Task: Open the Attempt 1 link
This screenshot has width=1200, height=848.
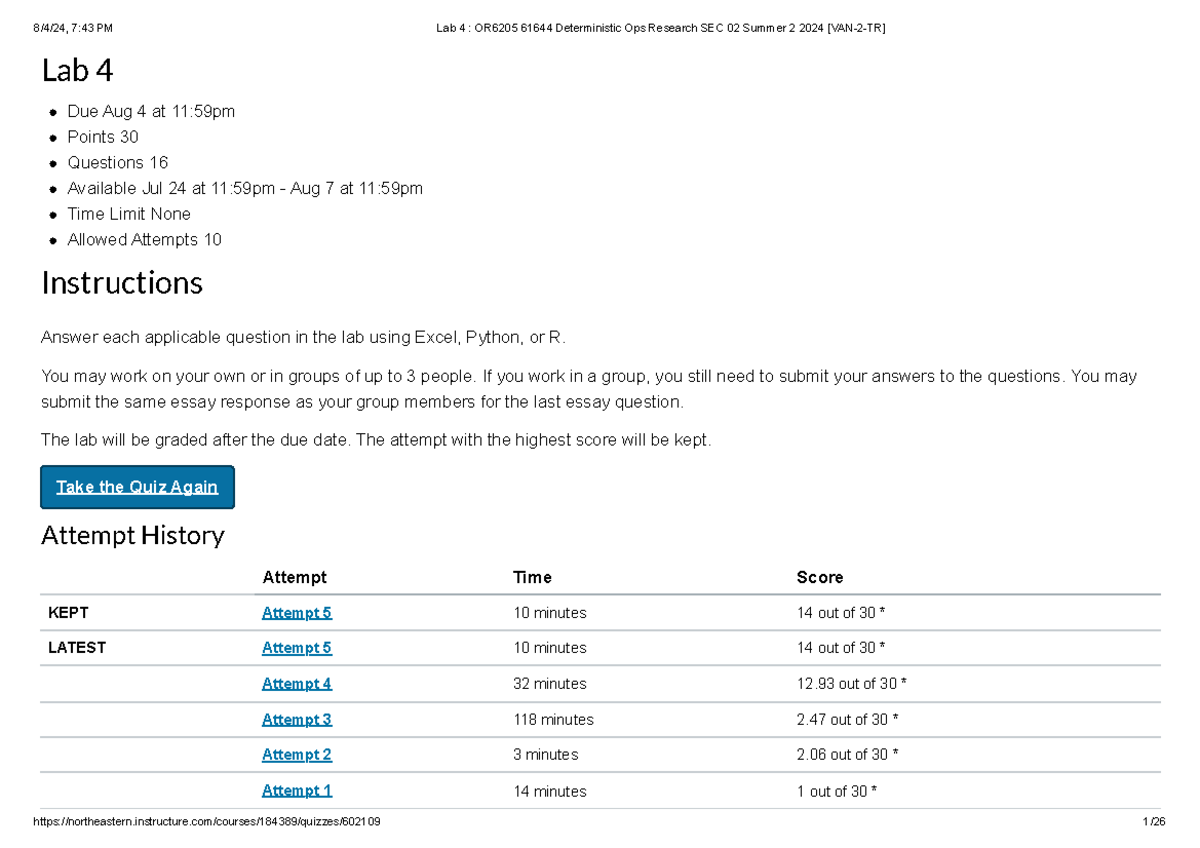Action: [x=296, y=790]
